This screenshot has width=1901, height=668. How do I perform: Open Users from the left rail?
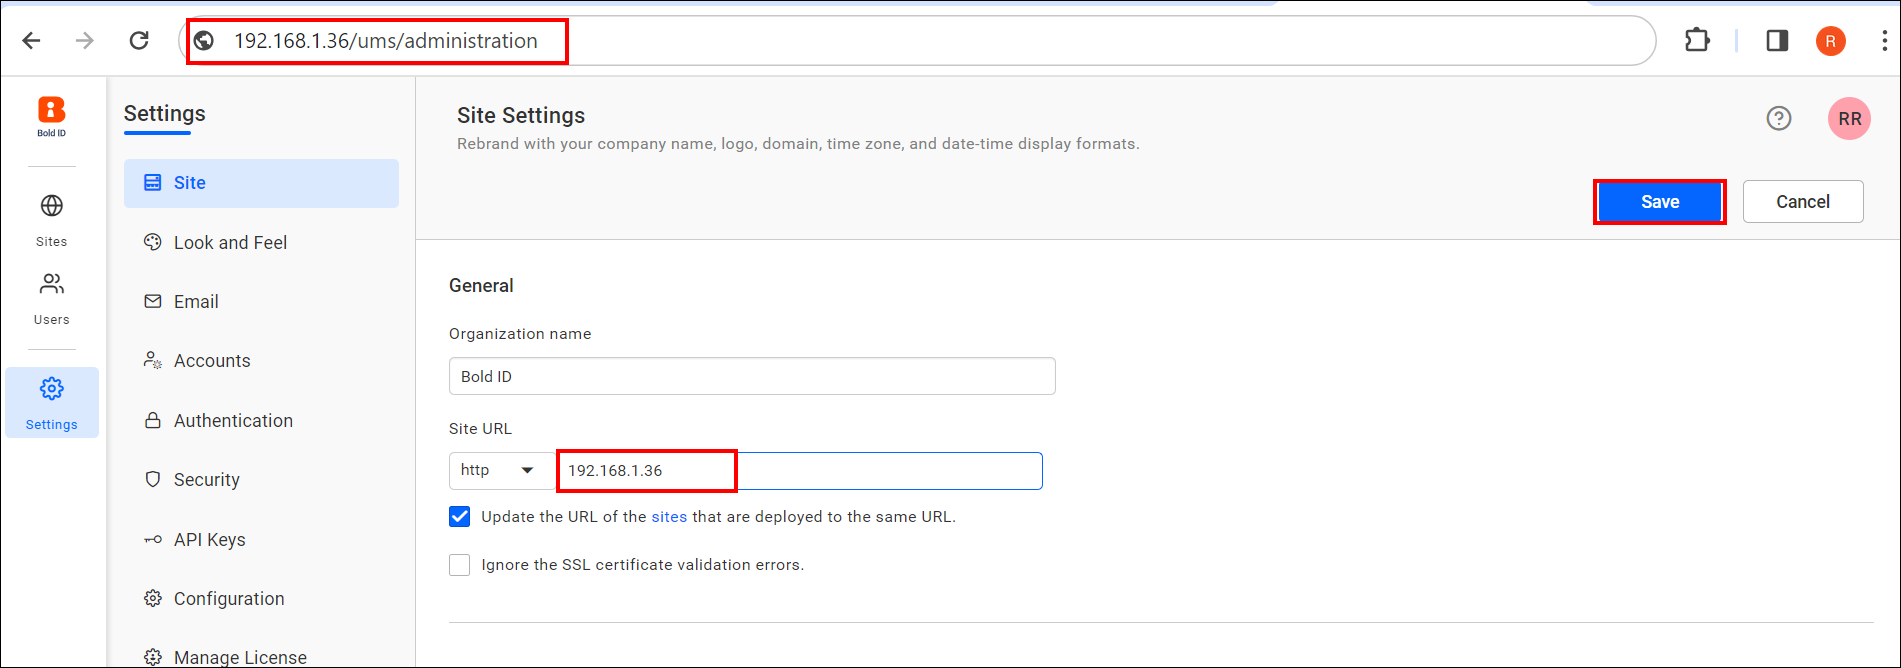[x=52, y=299]
